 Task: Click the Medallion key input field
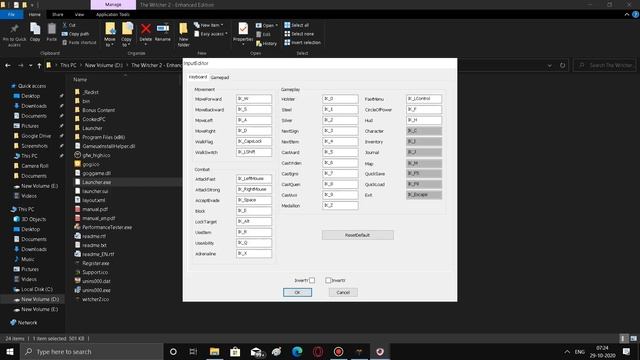click(x=340, y=205)
